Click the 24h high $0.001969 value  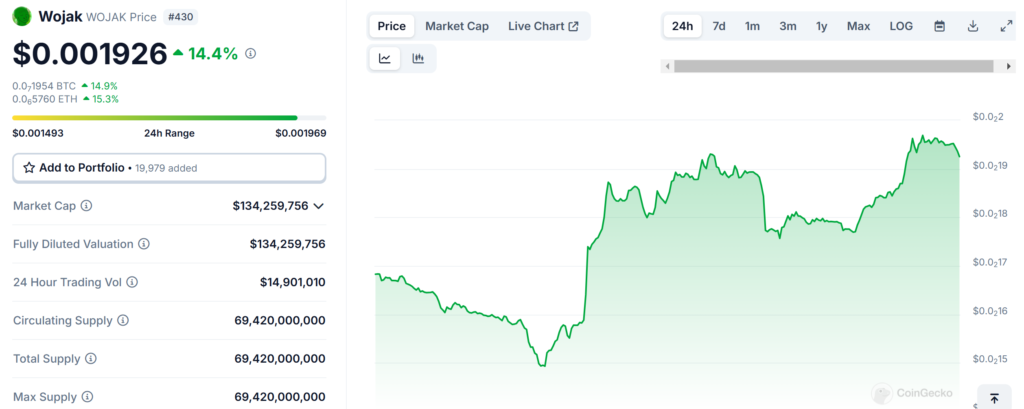[300, 133]
